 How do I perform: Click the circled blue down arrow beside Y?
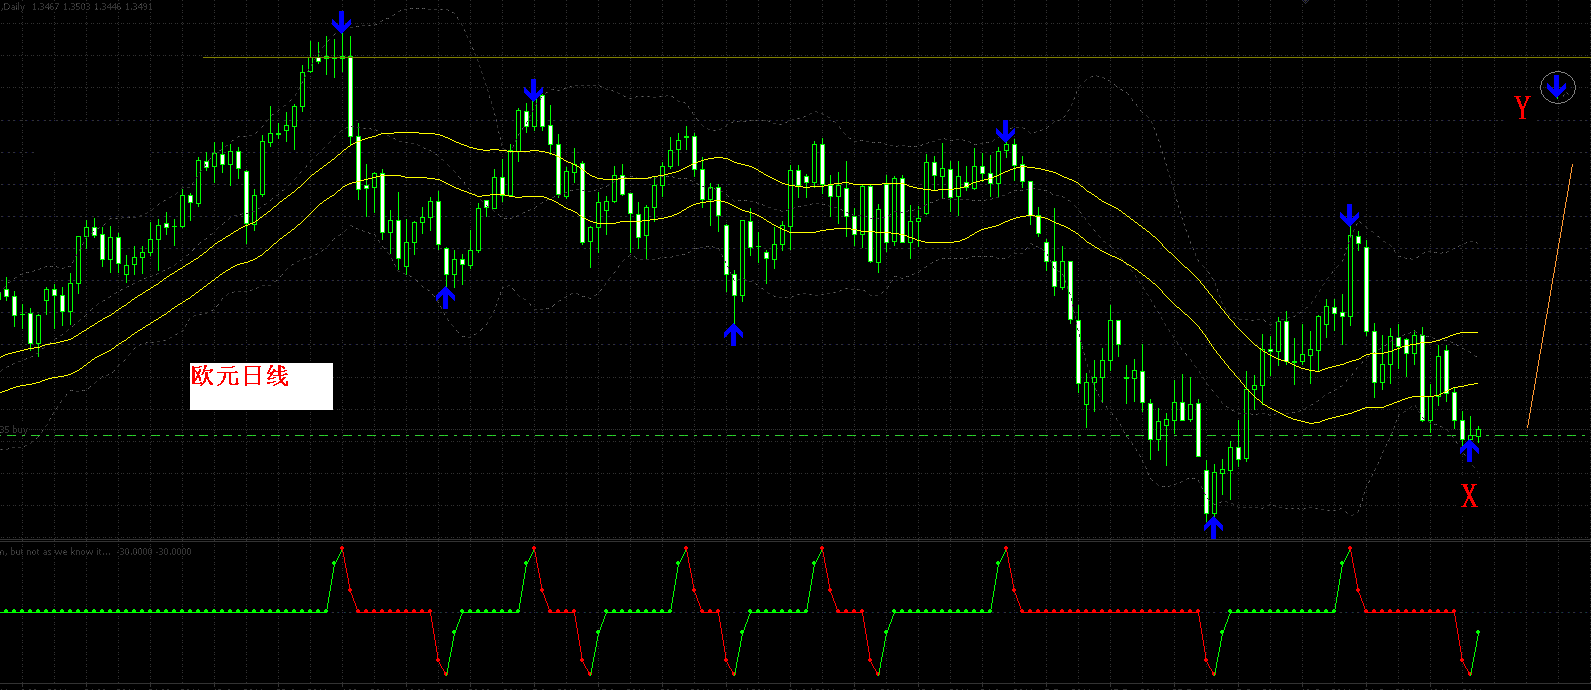1556,87
